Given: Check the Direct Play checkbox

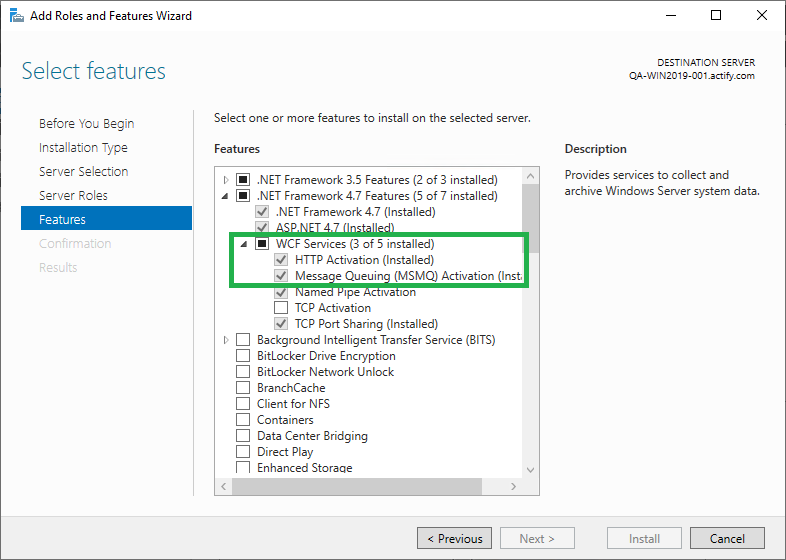Looking at the screenshot, I should click(x=243, y=452).
